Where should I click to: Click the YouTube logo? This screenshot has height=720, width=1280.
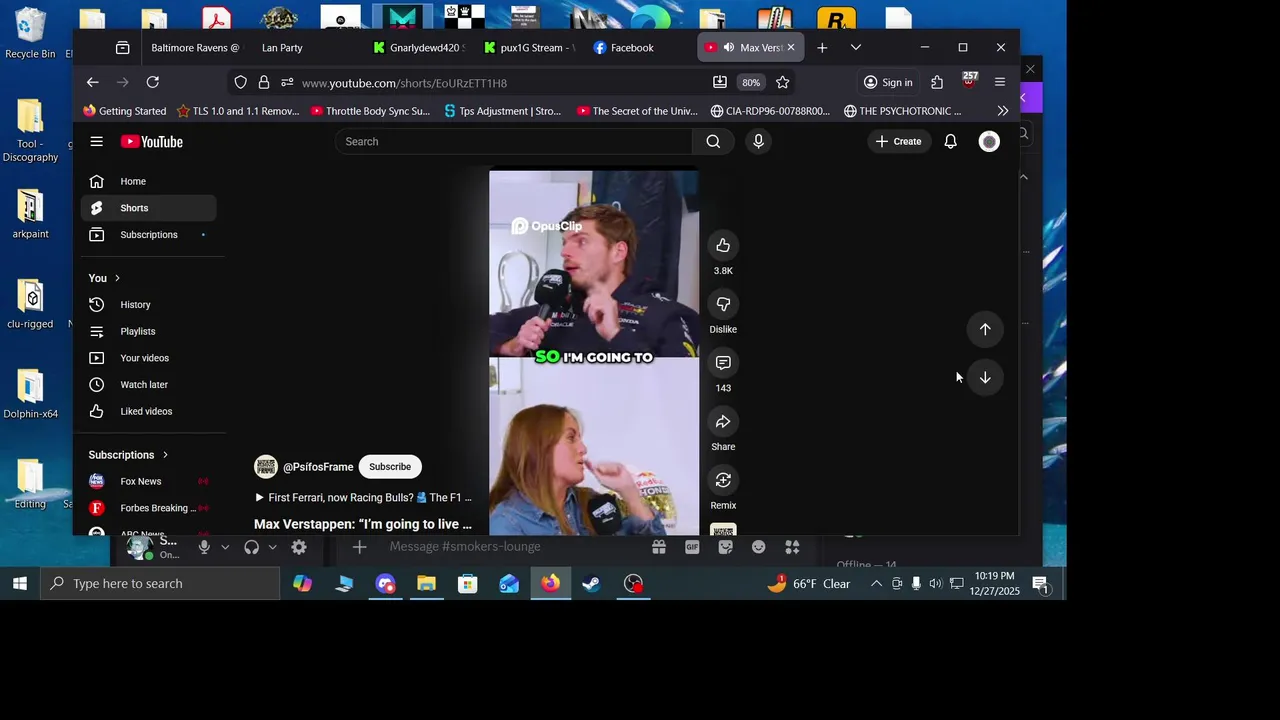pyautogui.click(x=152, y=142)
